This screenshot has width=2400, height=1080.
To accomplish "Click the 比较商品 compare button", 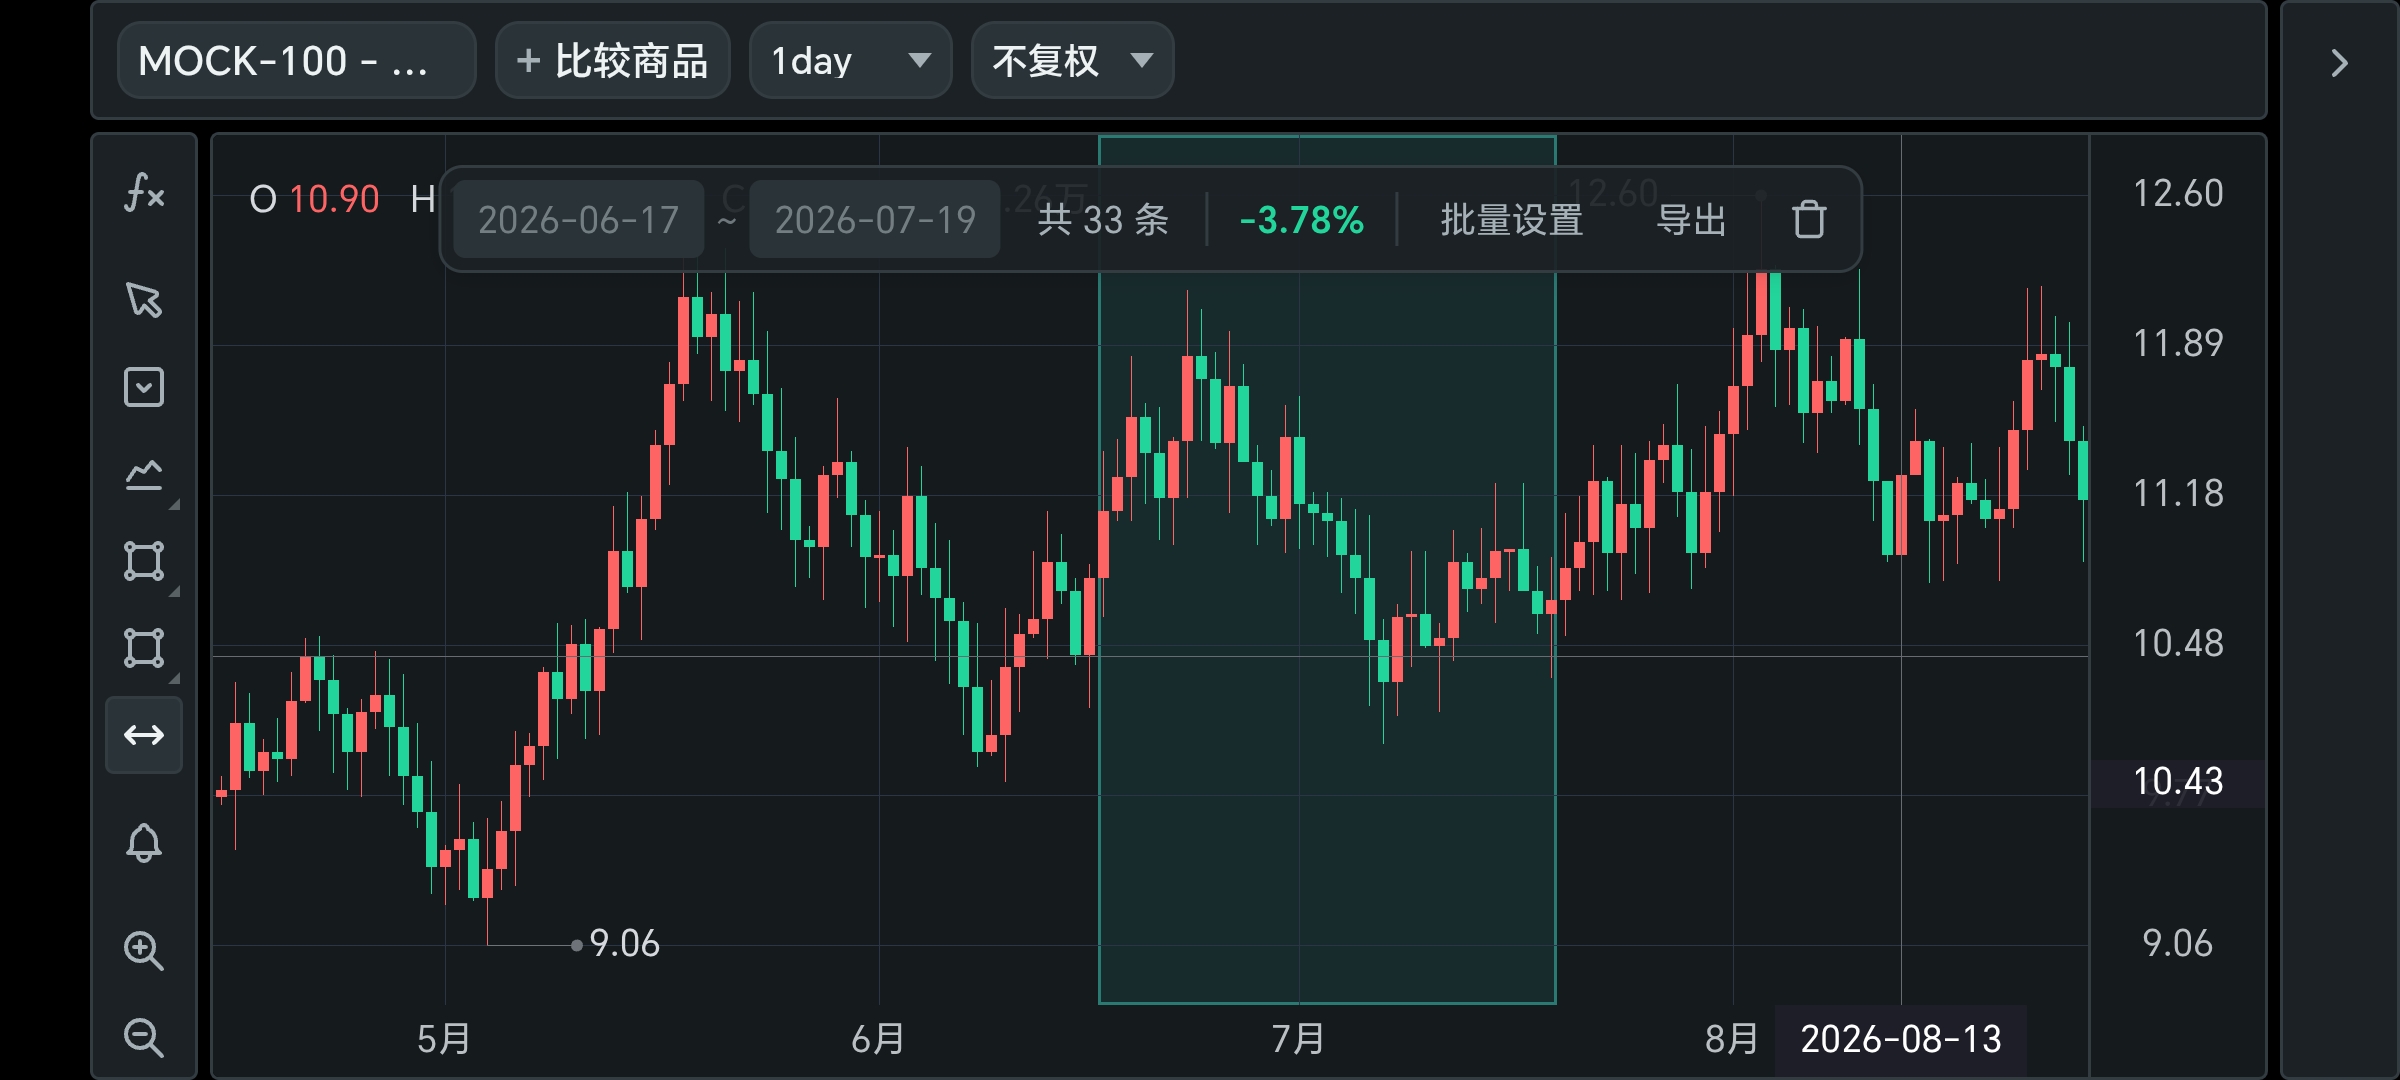I will click(612, 61).
